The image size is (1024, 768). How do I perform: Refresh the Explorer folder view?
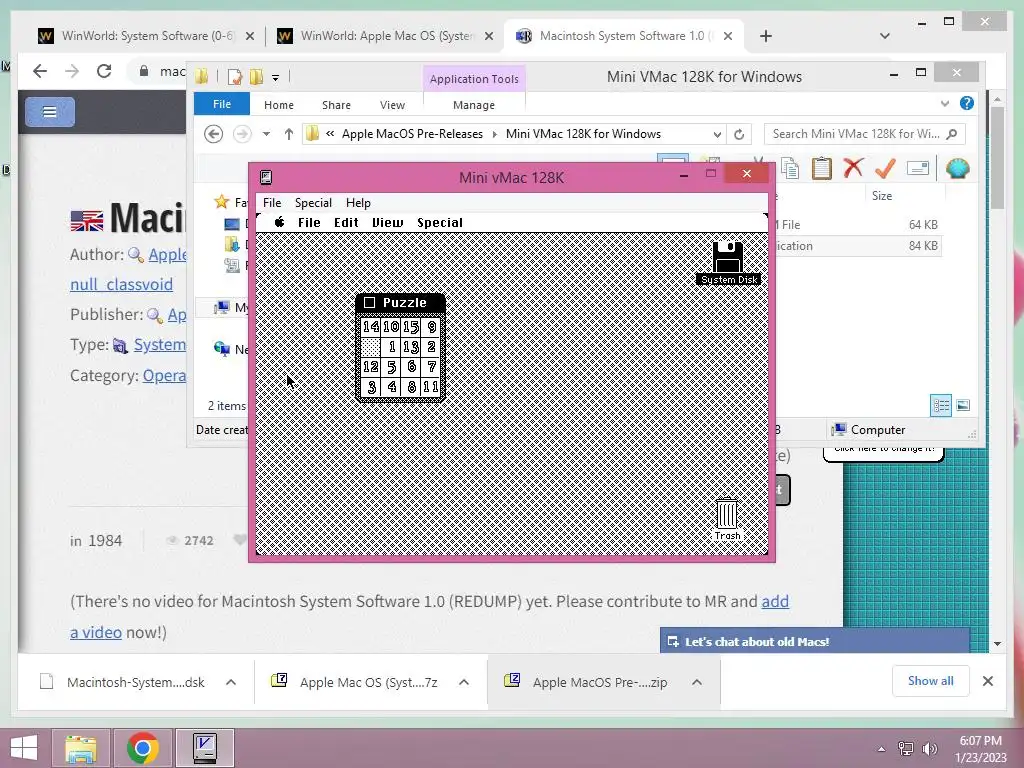[739, 134]
